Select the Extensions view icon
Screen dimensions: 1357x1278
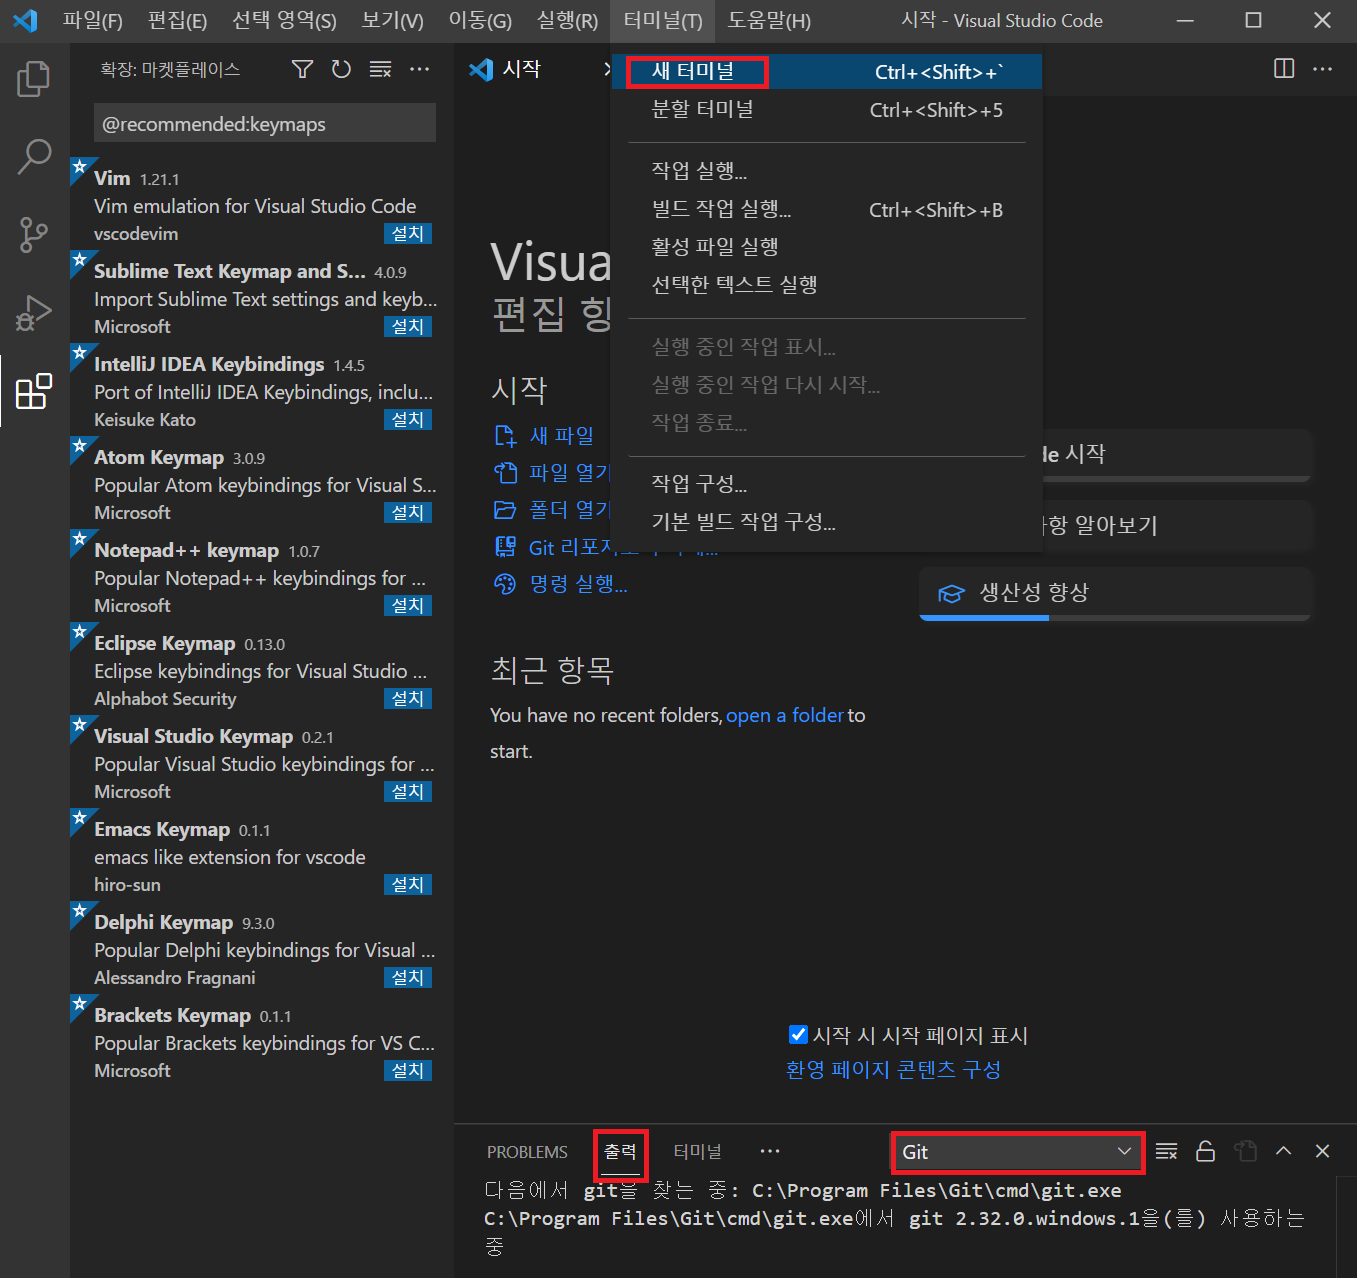[34, 391]
